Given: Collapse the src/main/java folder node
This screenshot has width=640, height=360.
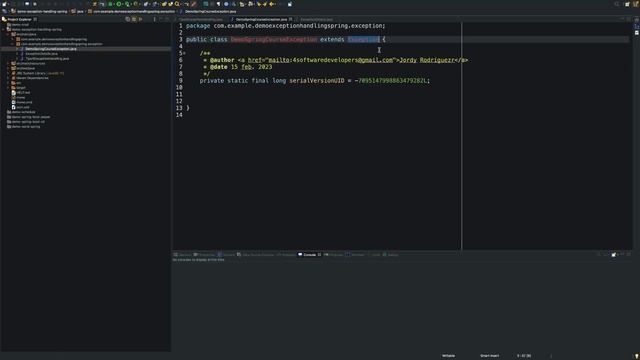Looking at the screenshot, I should 8,34.
